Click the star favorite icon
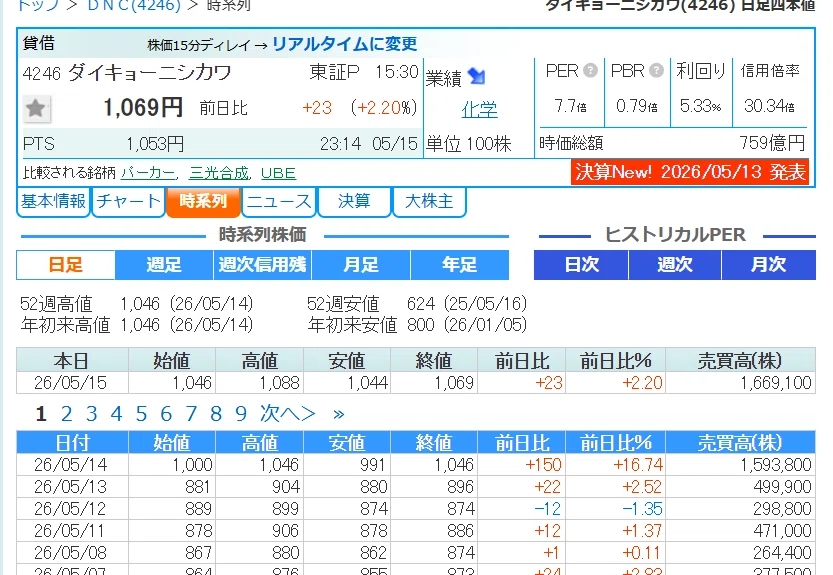Image resolution: width=833 pixels, height=575 pixels. [x=36, y=108]
